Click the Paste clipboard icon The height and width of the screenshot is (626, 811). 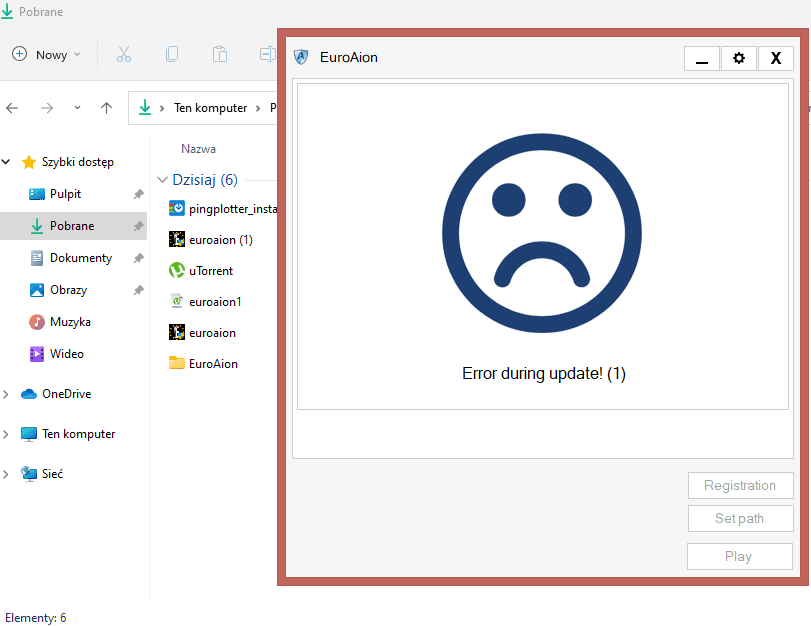220,54
